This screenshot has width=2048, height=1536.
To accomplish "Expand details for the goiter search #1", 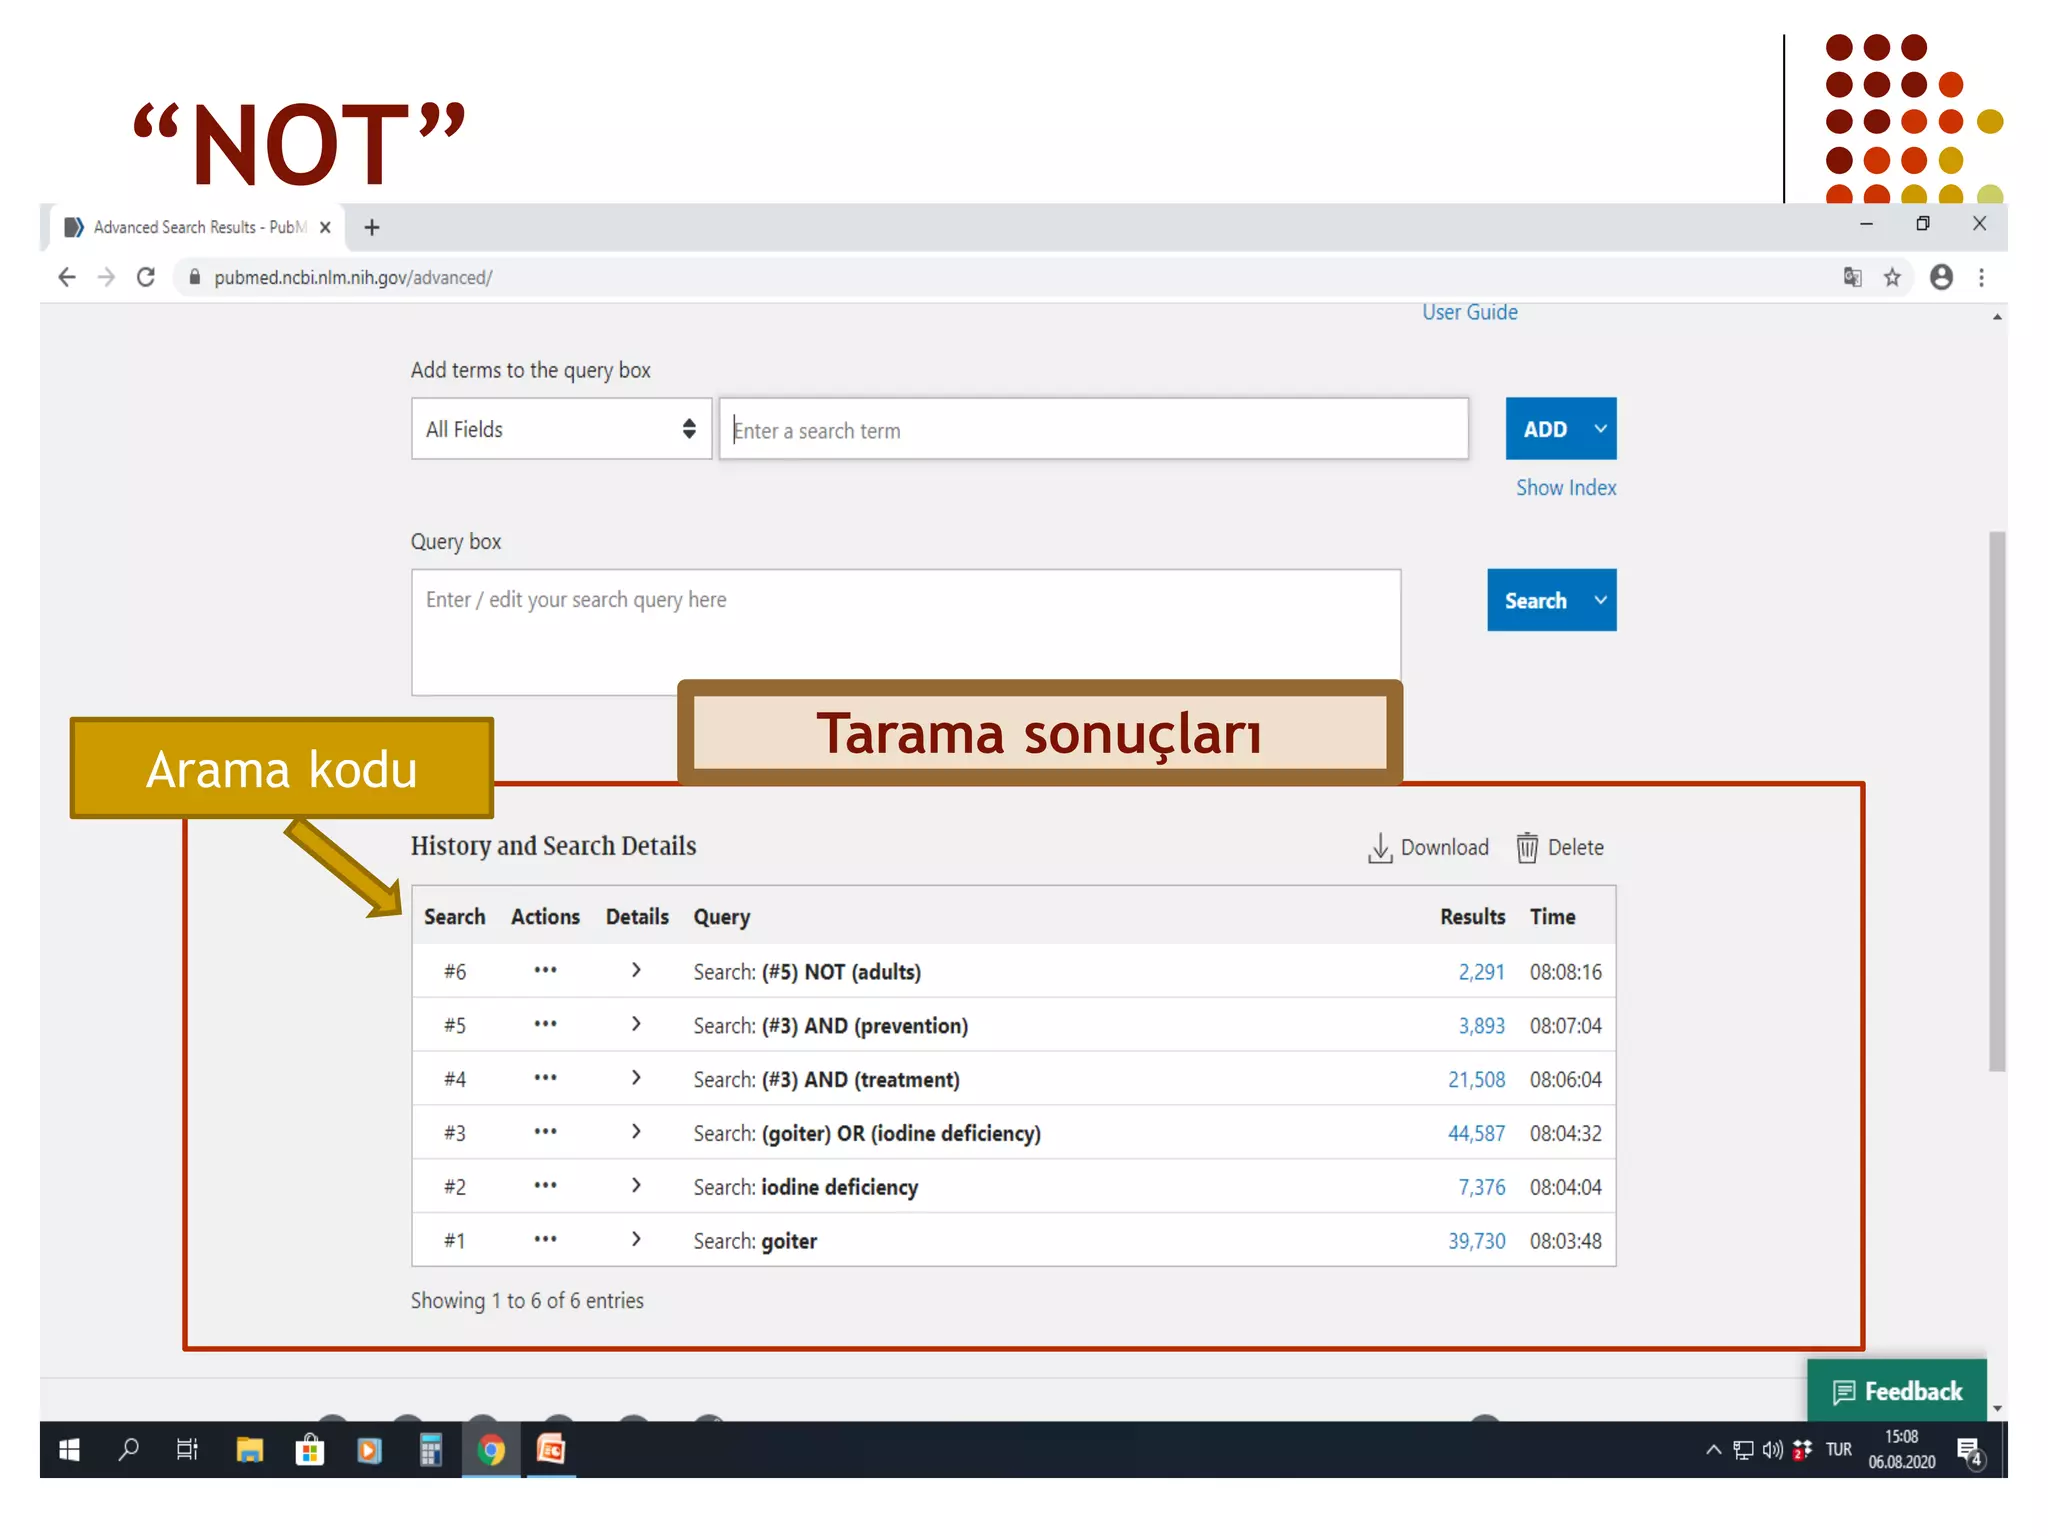I will pyautogui.click(x=636, y=1239).
